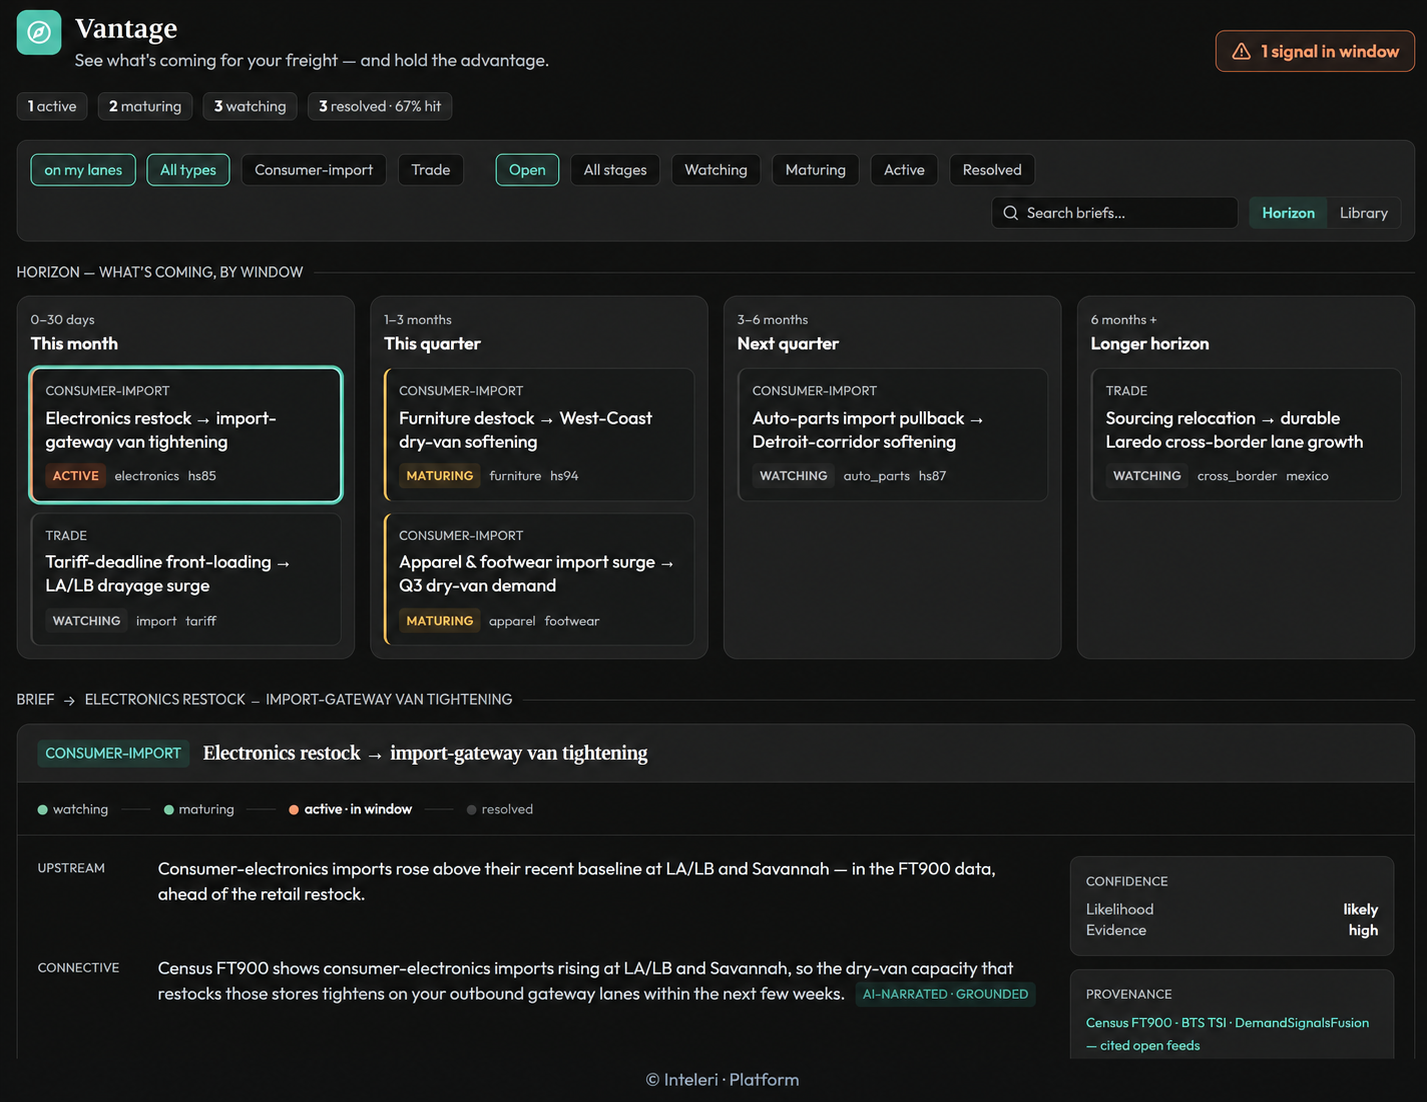Toggle the 'on my lanes' filter
1427x1102 pixels.
tap(83, 170)
